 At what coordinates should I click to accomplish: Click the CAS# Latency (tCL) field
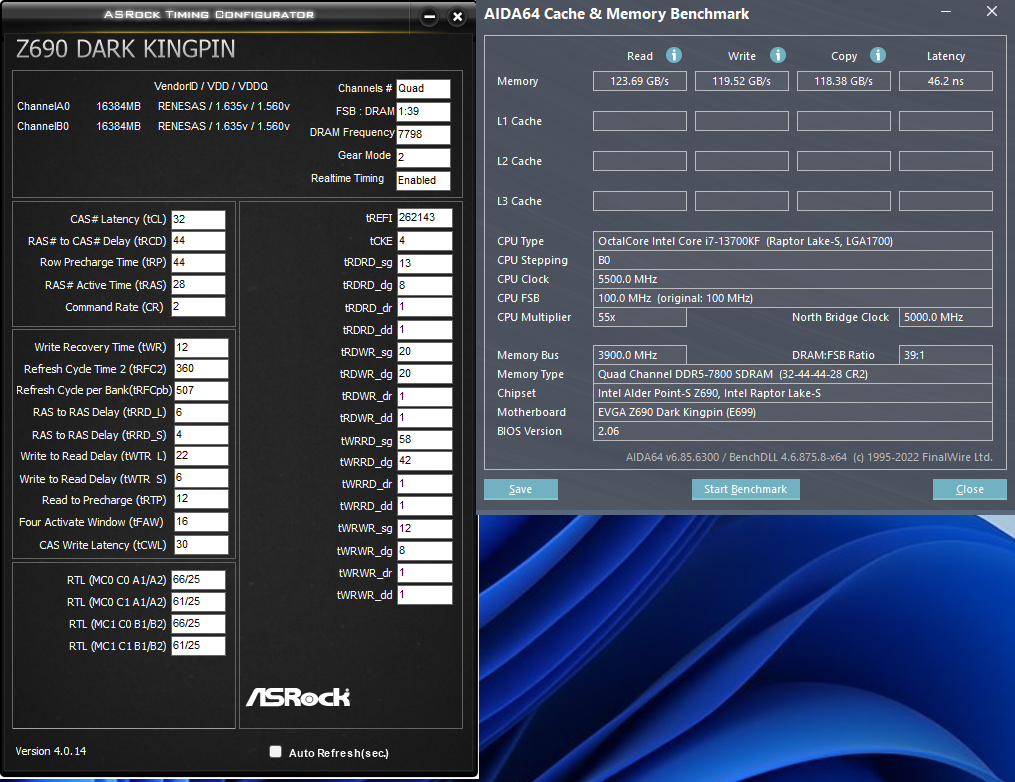coord(198,219)
